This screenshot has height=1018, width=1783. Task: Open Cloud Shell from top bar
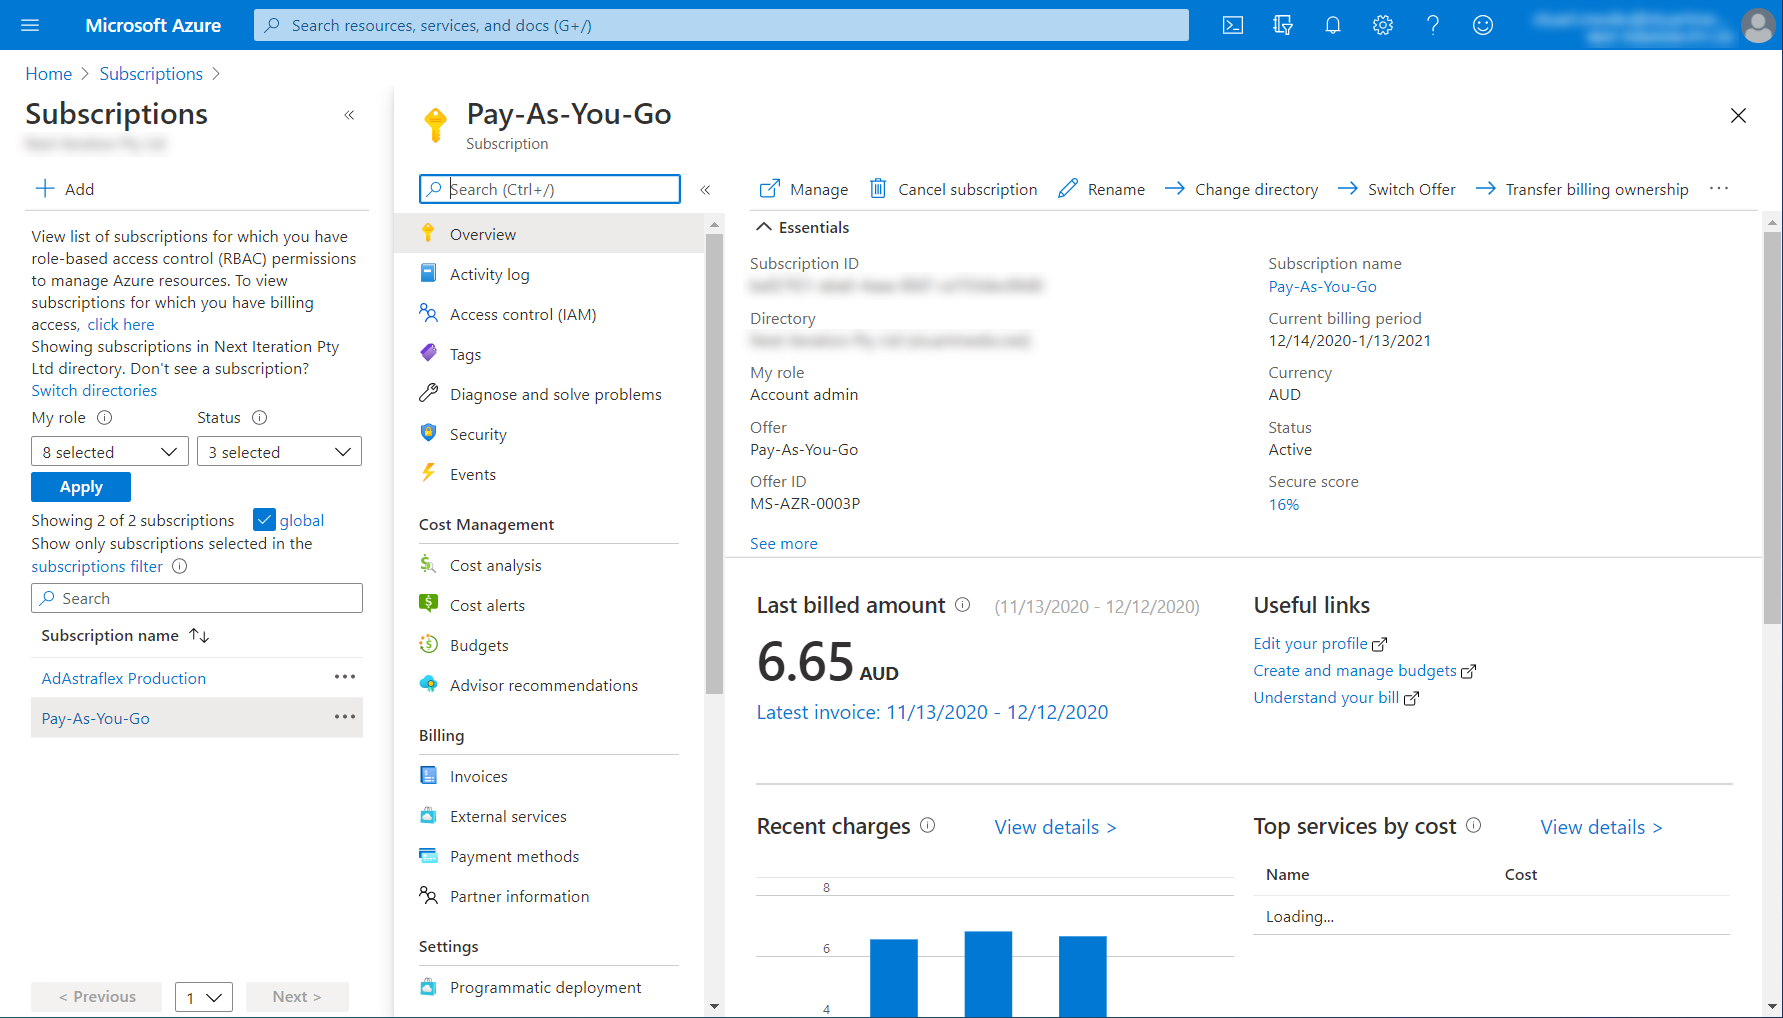click(x=1233, y=25)
